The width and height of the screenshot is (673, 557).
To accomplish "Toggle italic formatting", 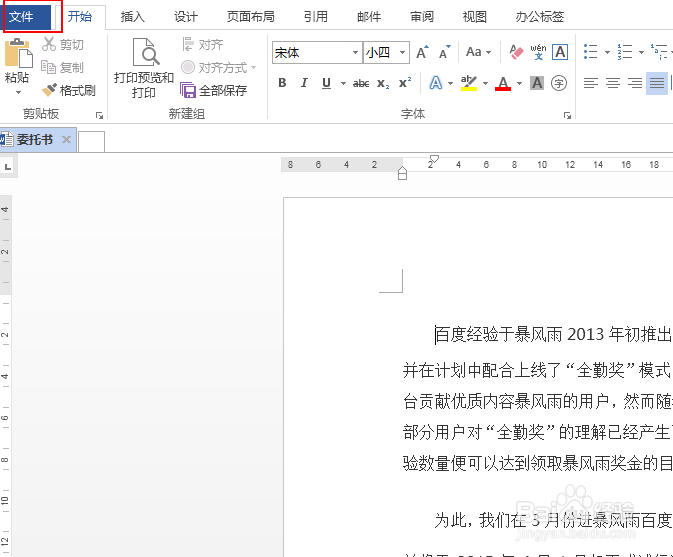I will [x=304, y=83].
